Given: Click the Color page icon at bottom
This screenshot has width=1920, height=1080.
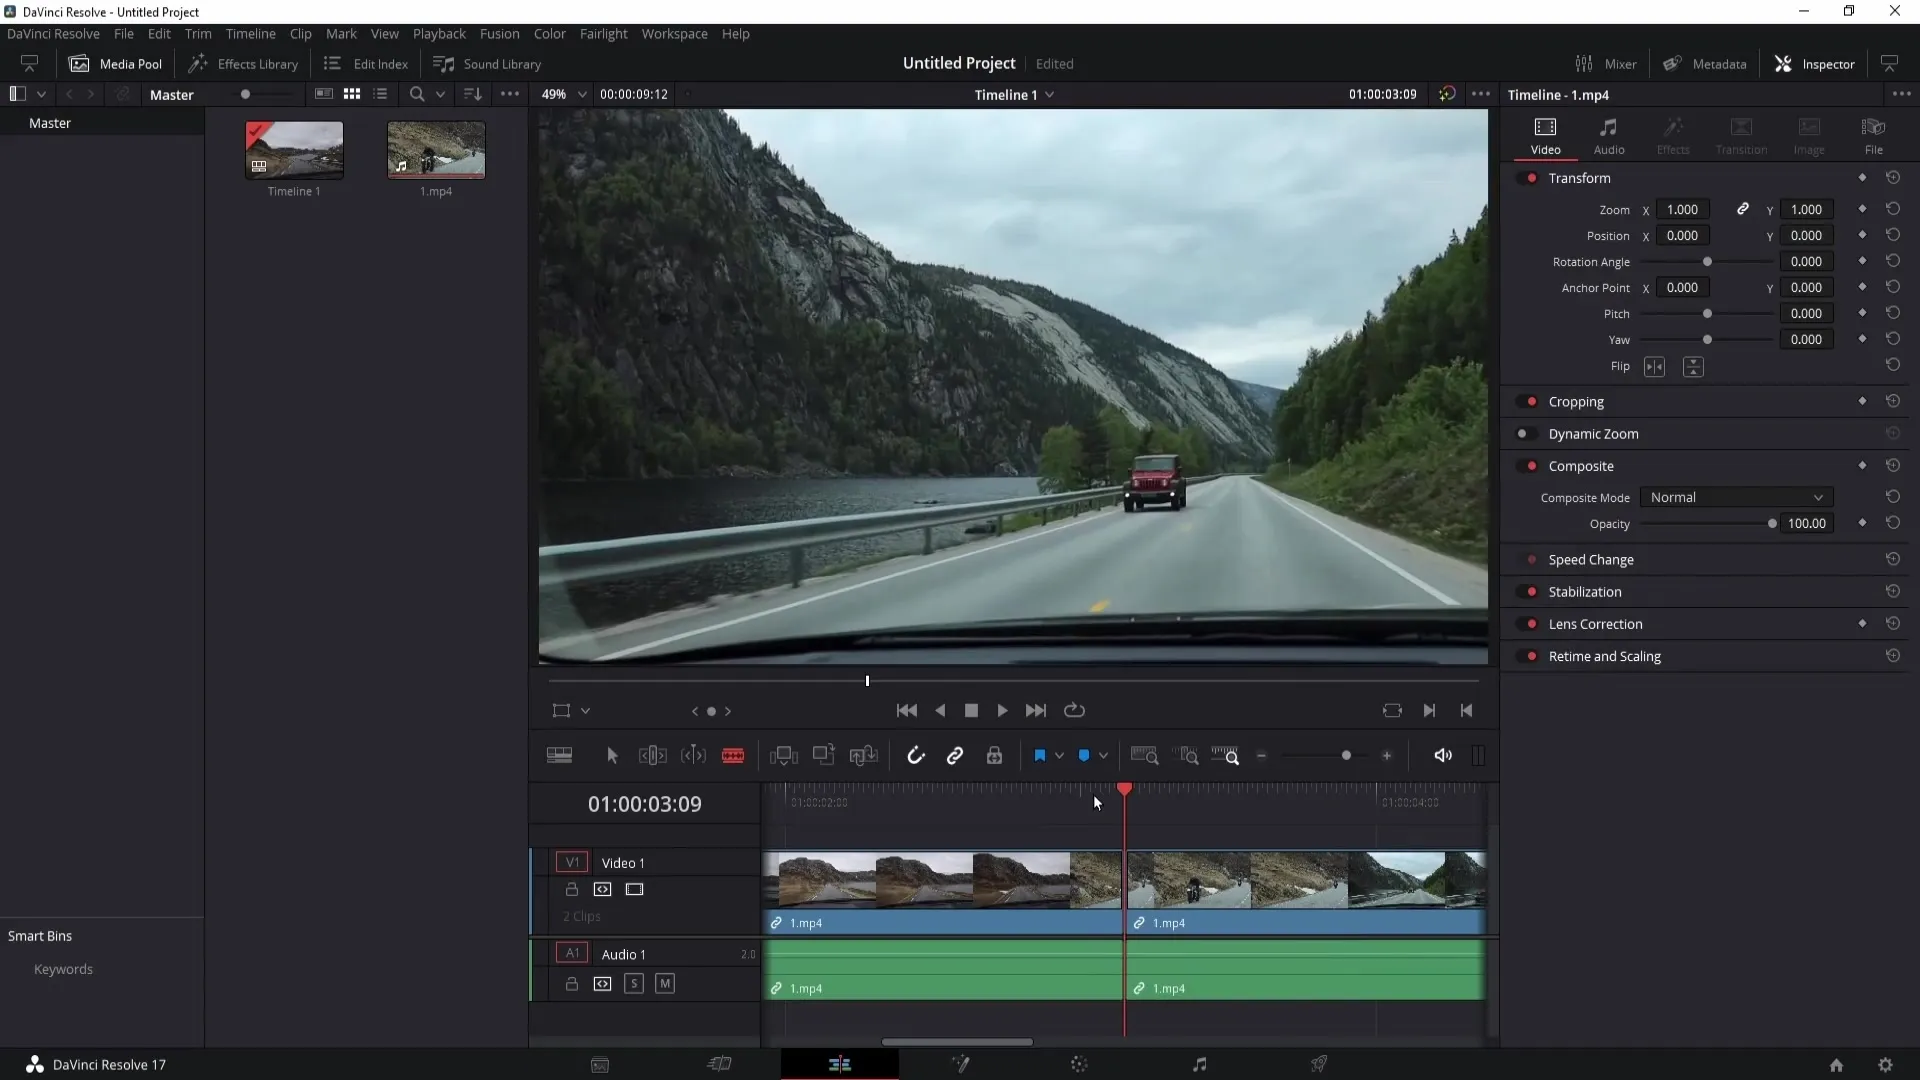Looking at the screenshot, I should point(1081,1064).
